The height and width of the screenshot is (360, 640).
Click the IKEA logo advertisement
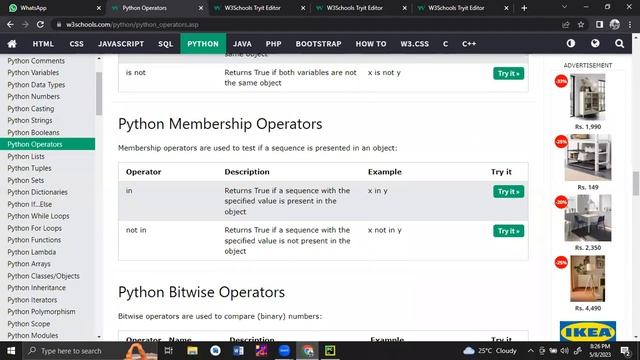pos(588,331)
